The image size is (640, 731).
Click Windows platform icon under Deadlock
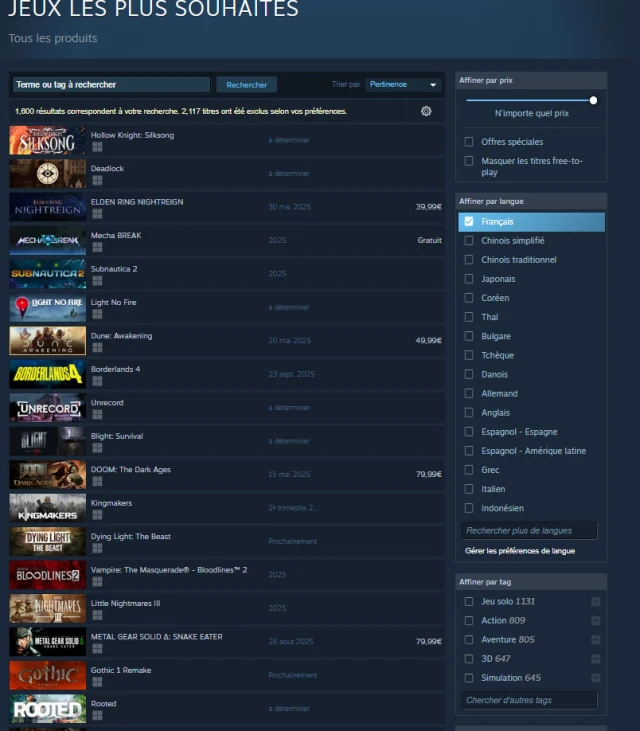(x=97, y=180)
